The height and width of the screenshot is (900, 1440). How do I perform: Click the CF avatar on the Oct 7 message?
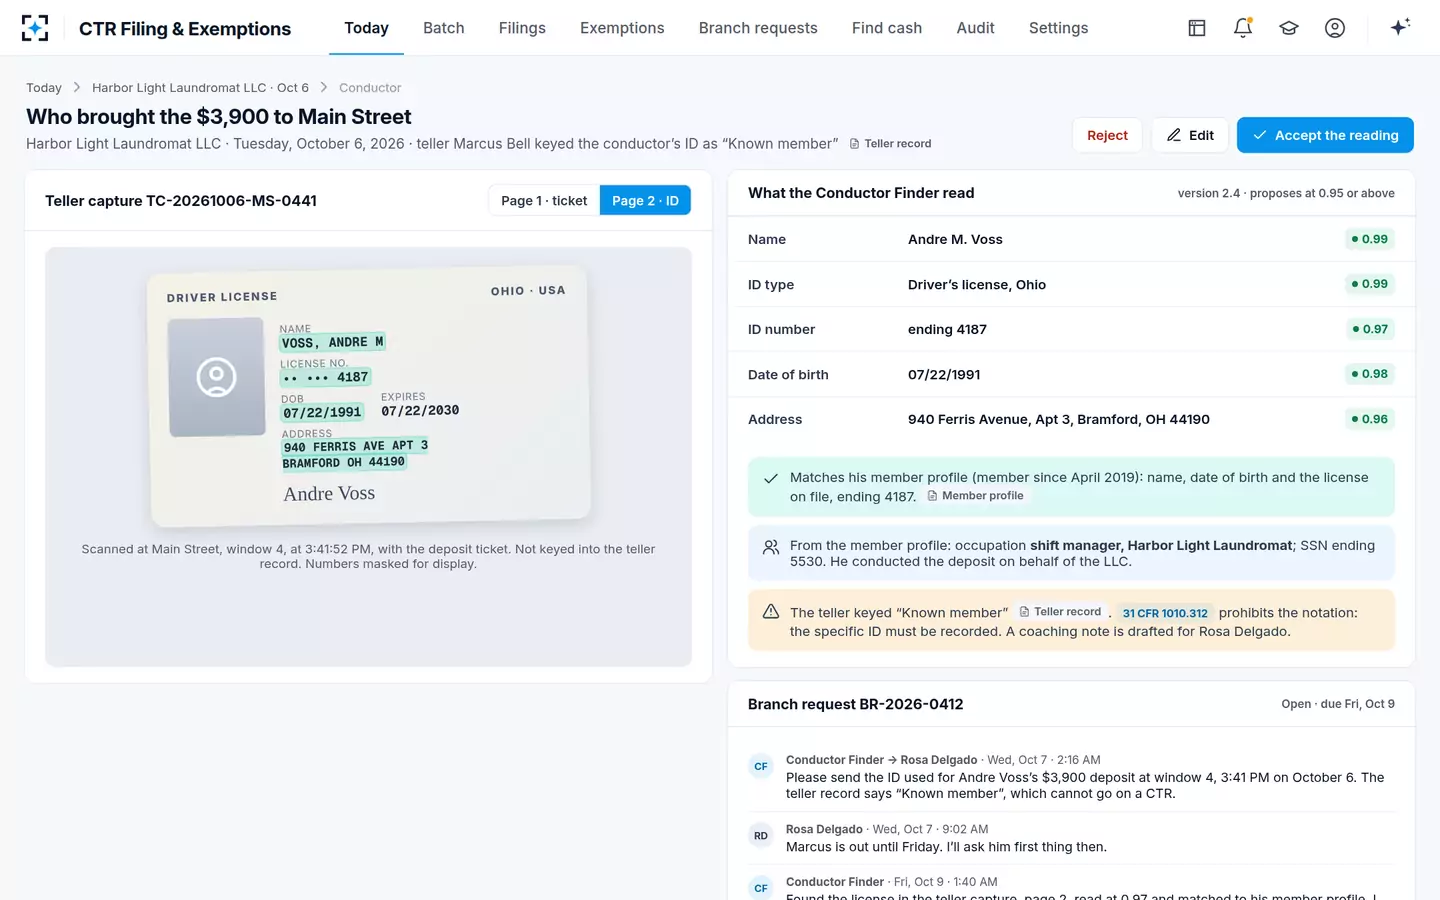coord(761,767)
